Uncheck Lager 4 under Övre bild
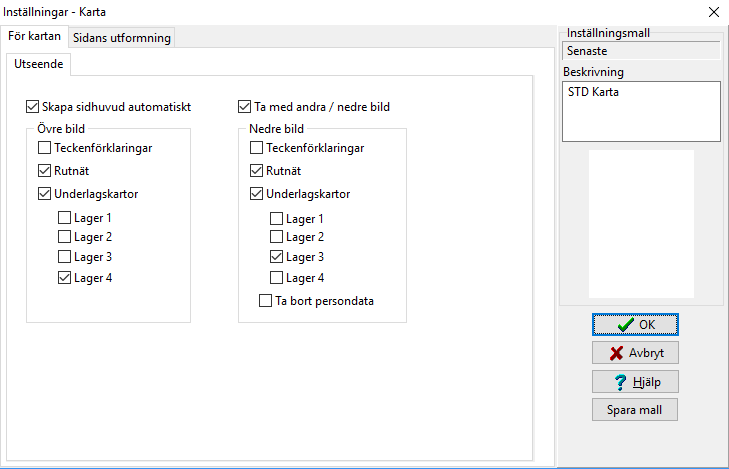729x469 pixels. tap(64, 277)
